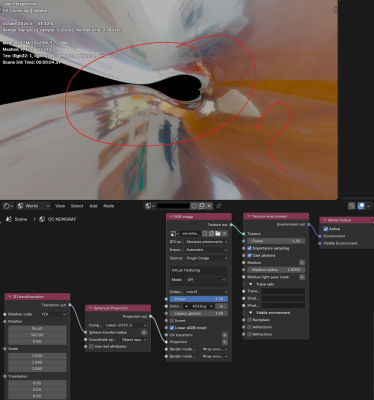Open the second Border mode Wrap around dropdown
The width and height of the screenshot is (374, 400).
[214, 356]
